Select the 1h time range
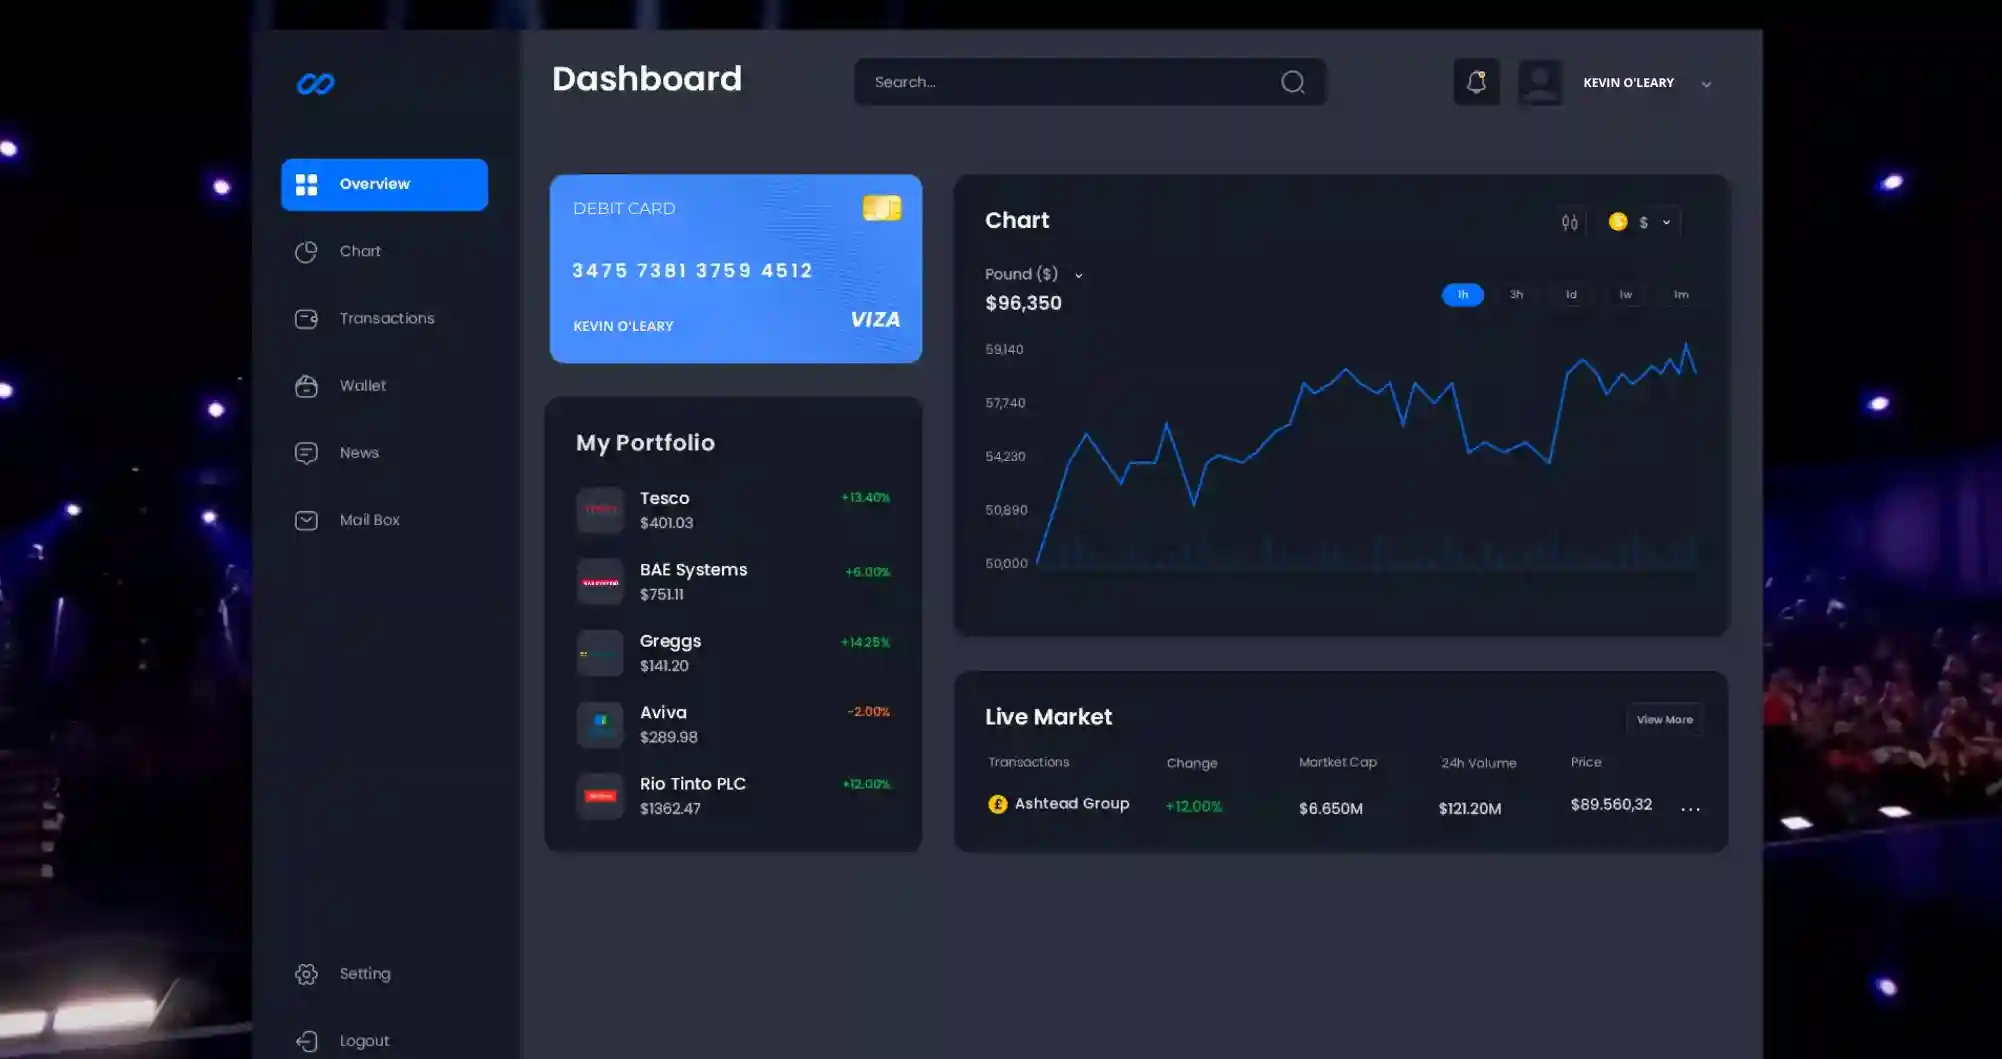 (x=1462, y=295)
